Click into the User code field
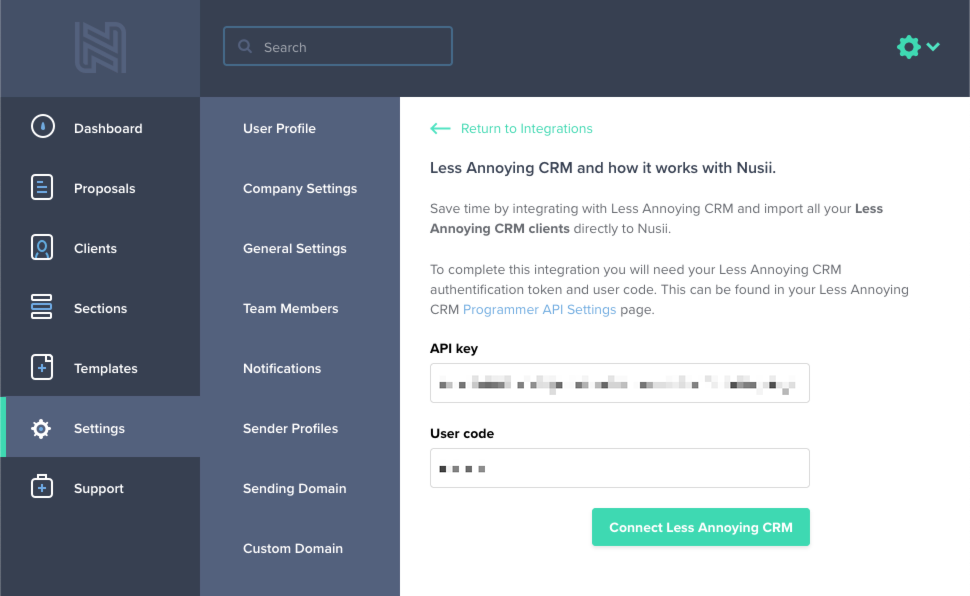Viewport: 970px width, 596px height. coord(619,468)
